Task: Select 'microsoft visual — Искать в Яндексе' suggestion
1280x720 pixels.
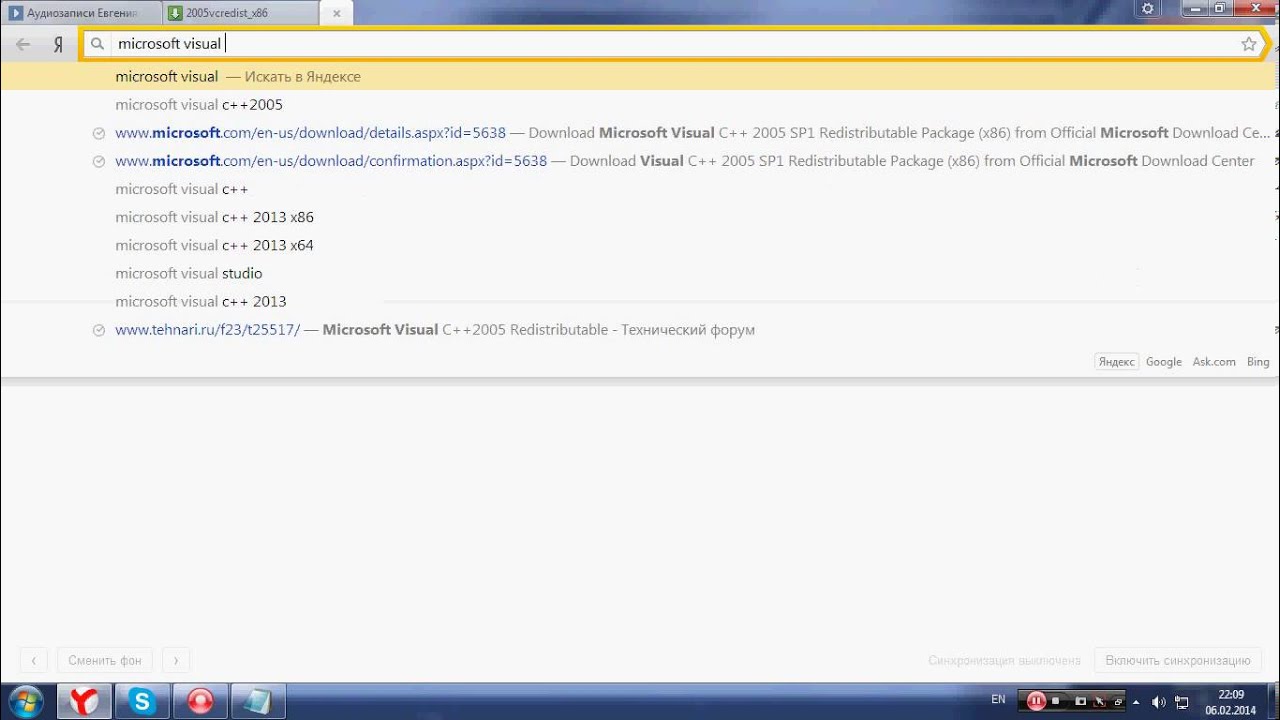Action: pyautogui.click(x=638, y=76)
